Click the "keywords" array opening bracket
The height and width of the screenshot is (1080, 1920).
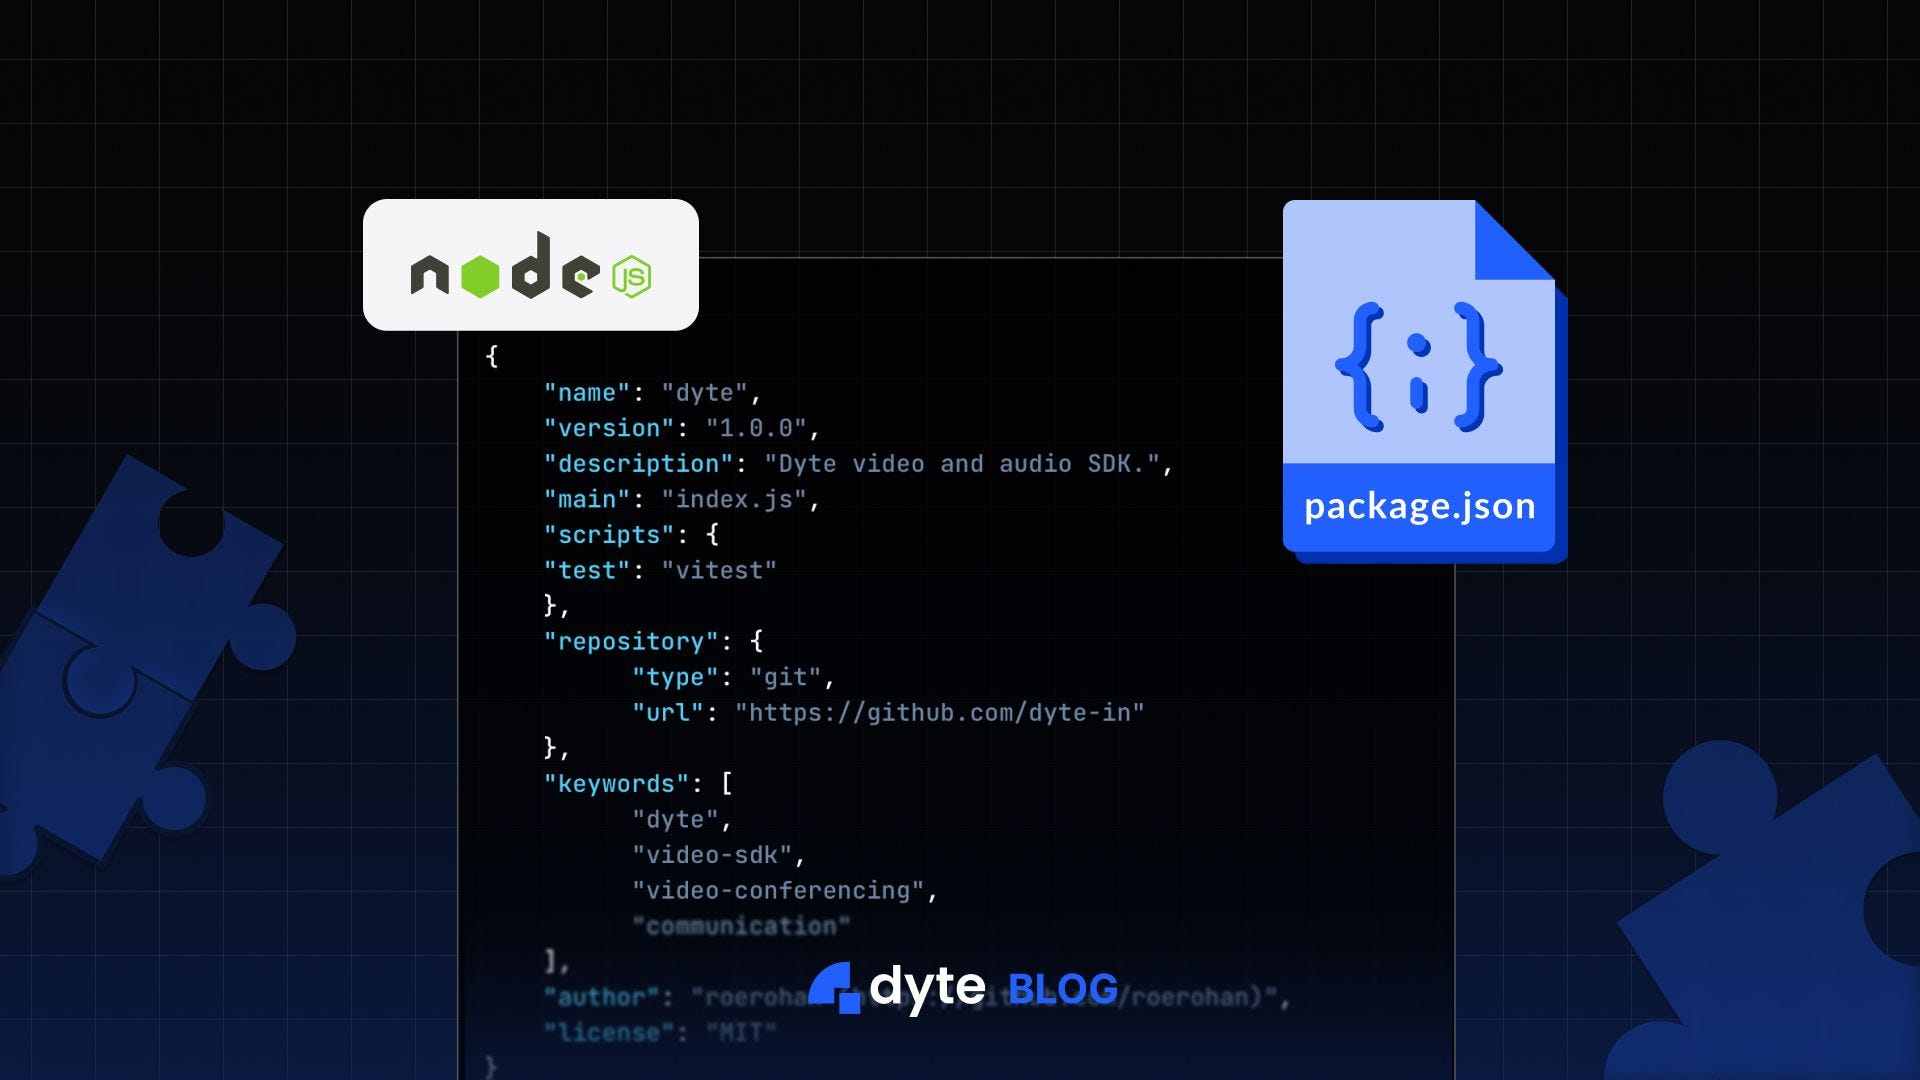[727, 784]
